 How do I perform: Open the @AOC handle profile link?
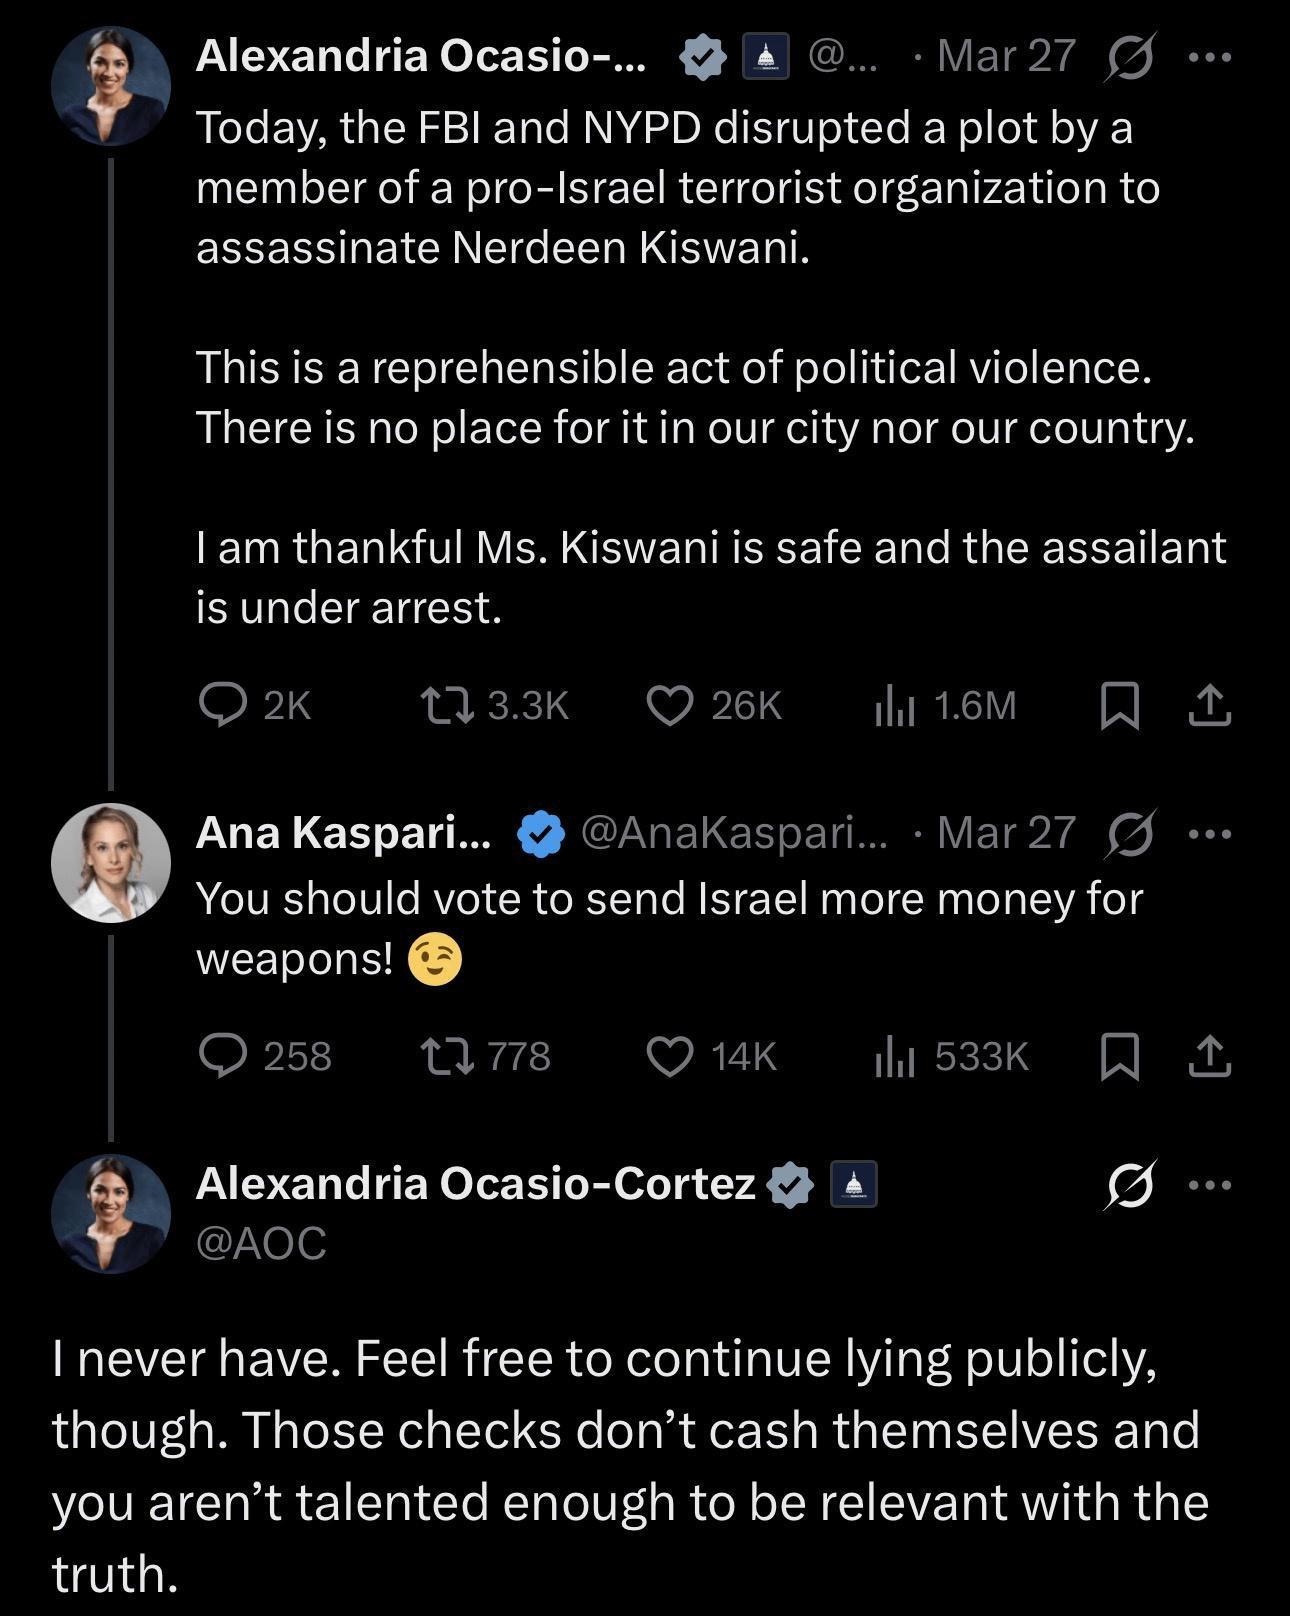tap(261, 1243)
